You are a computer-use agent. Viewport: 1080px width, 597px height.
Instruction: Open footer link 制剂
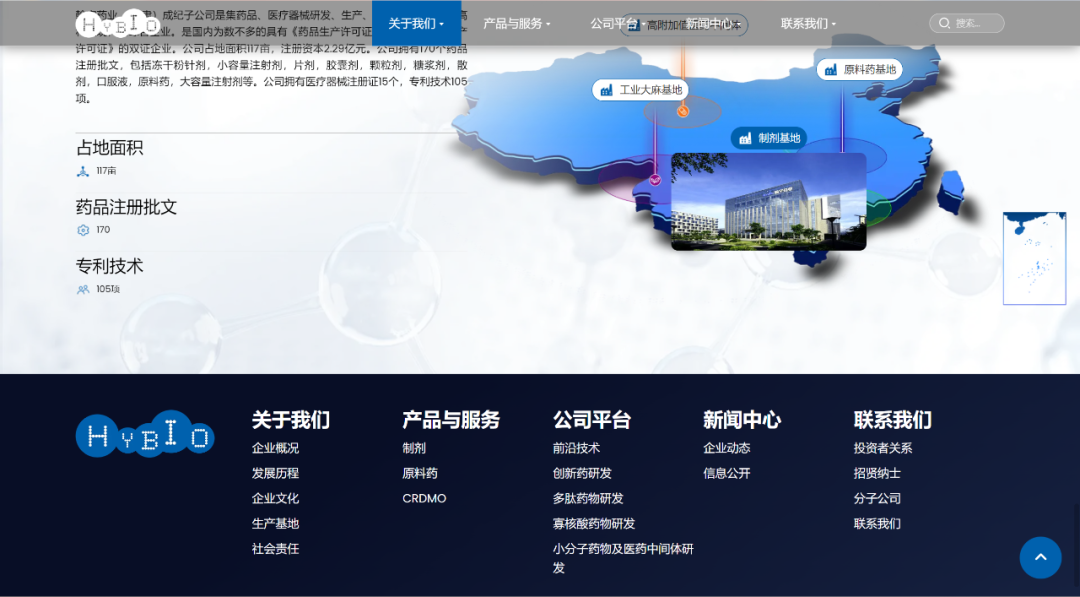pyautogui.click(x=414, y=448)
